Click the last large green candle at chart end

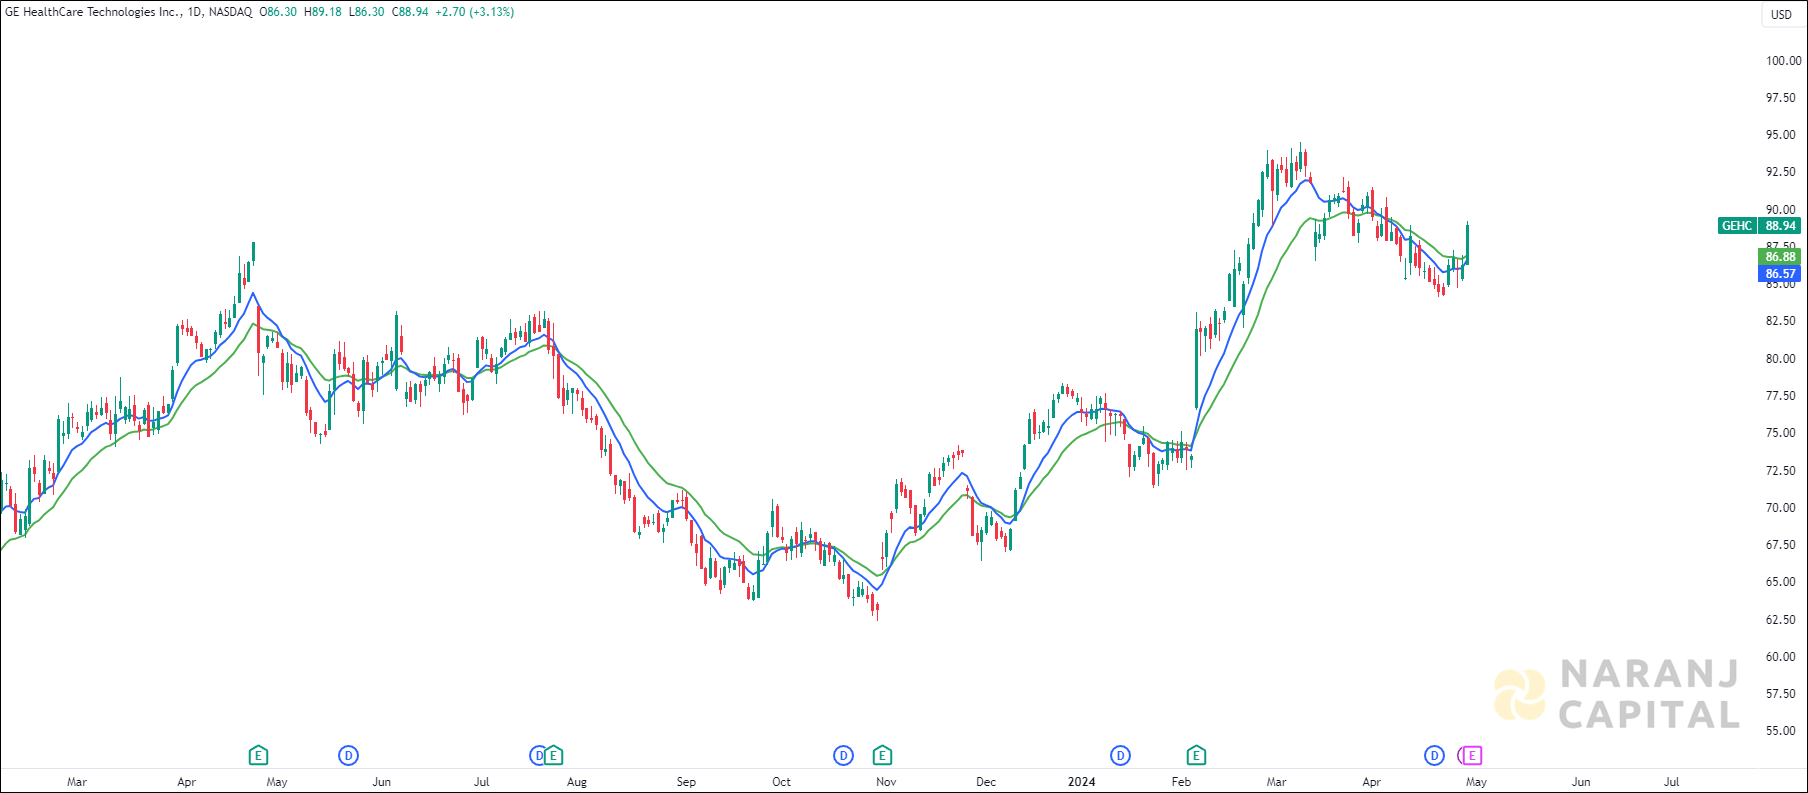(1467, 244)
